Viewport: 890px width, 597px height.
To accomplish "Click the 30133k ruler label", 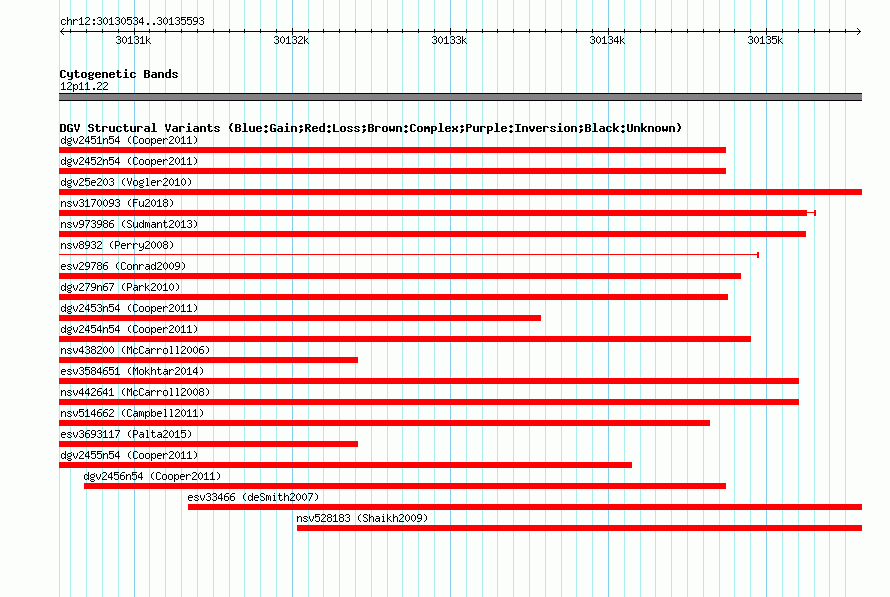I will (449, 40).
